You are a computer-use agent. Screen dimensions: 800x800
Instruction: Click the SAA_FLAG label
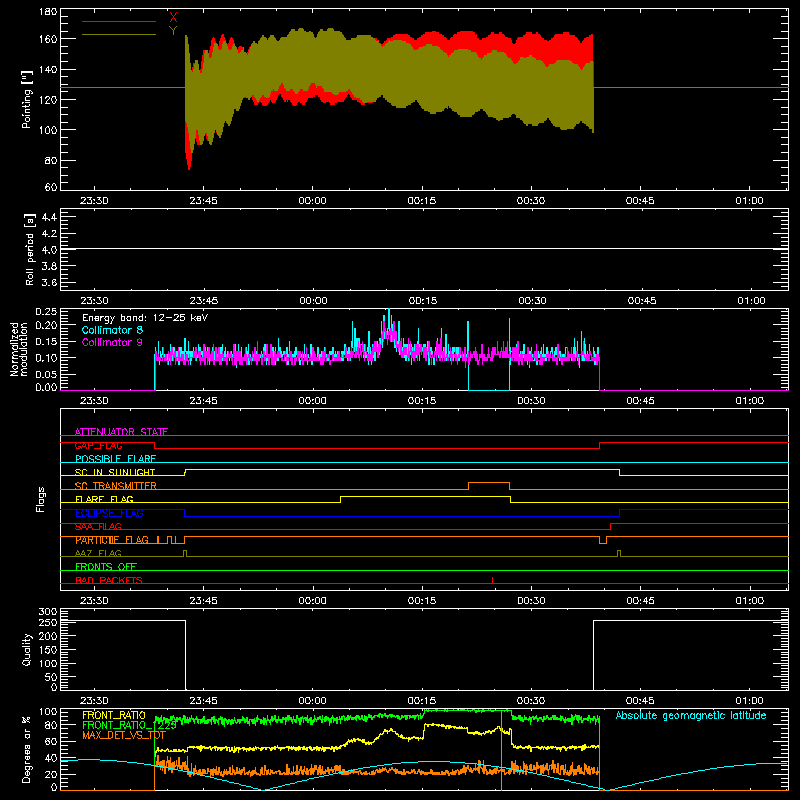click(x=98, y=527)
